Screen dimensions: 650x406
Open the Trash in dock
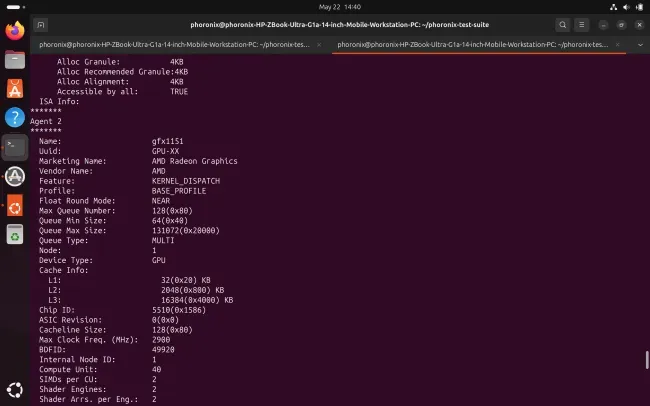[15, 234]
